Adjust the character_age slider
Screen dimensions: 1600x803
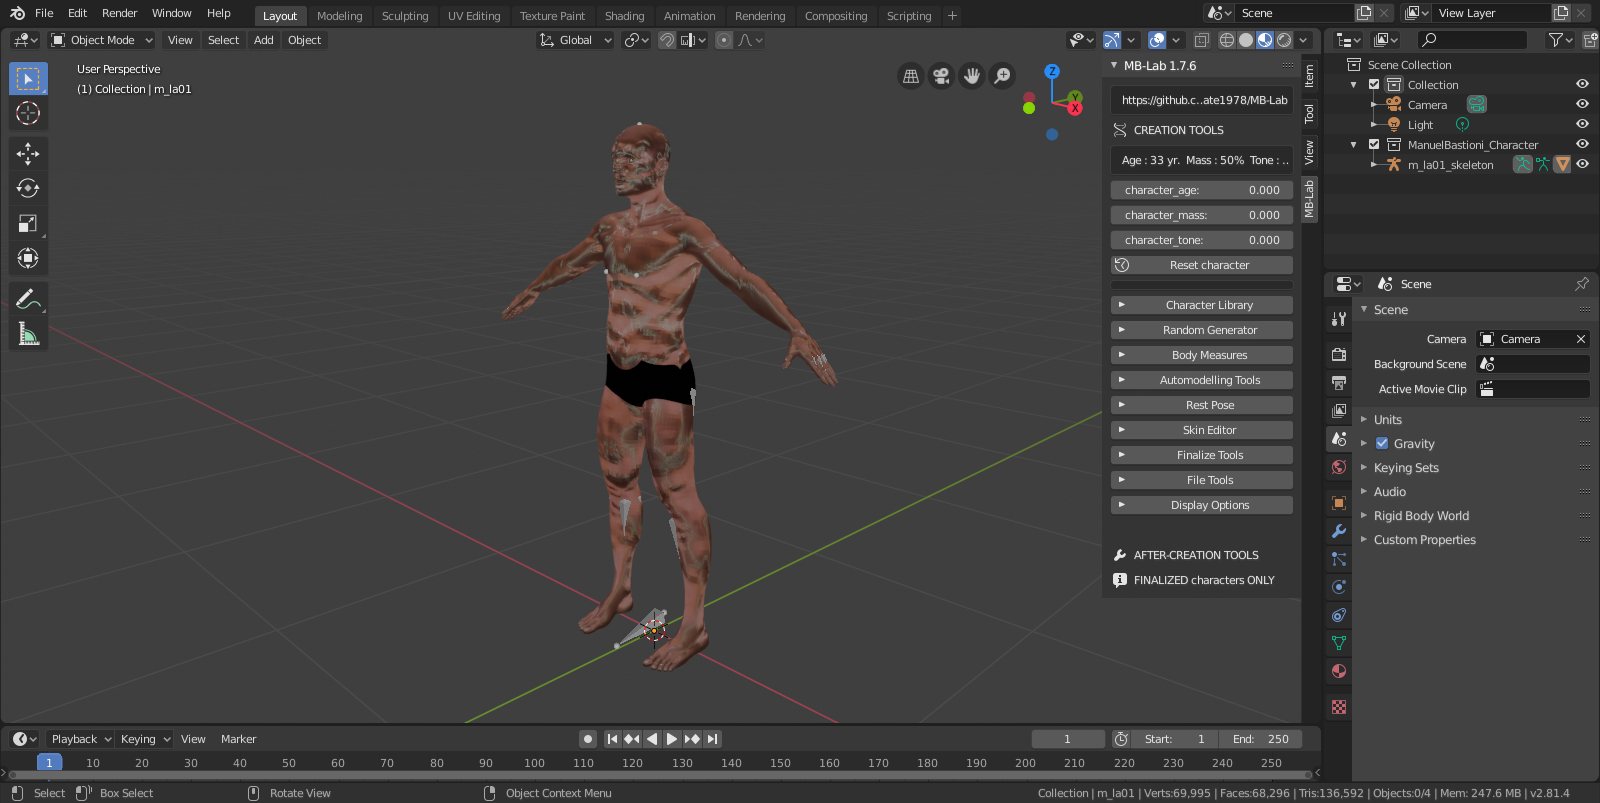point(1201,190)
